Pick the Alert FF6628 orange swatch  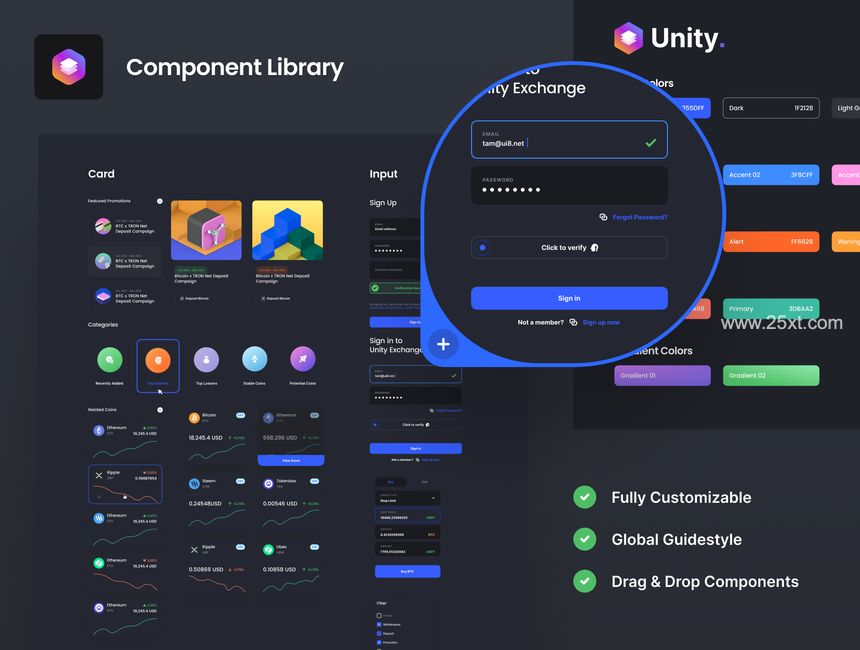coord(771,242)
